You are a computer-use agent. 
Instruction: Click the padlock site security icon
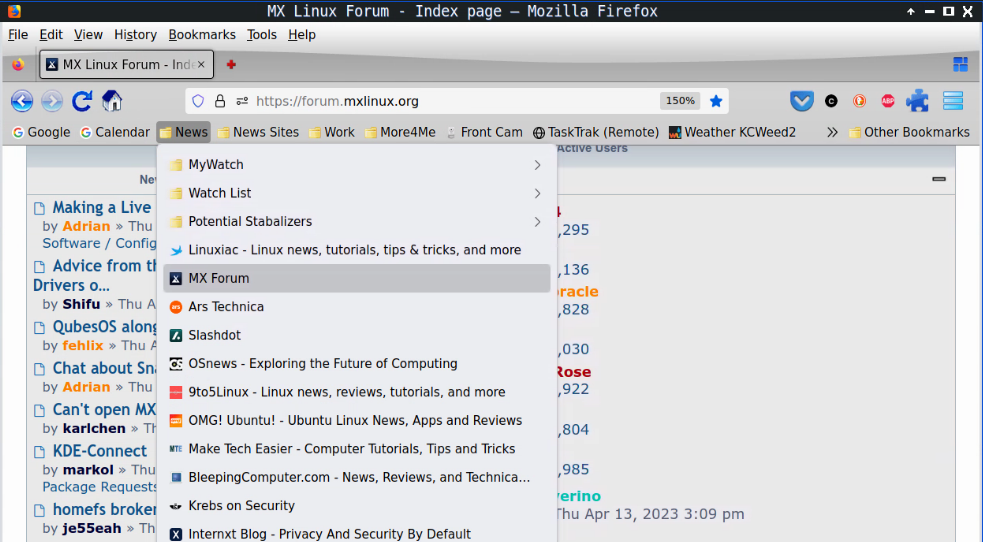(220, 101)
